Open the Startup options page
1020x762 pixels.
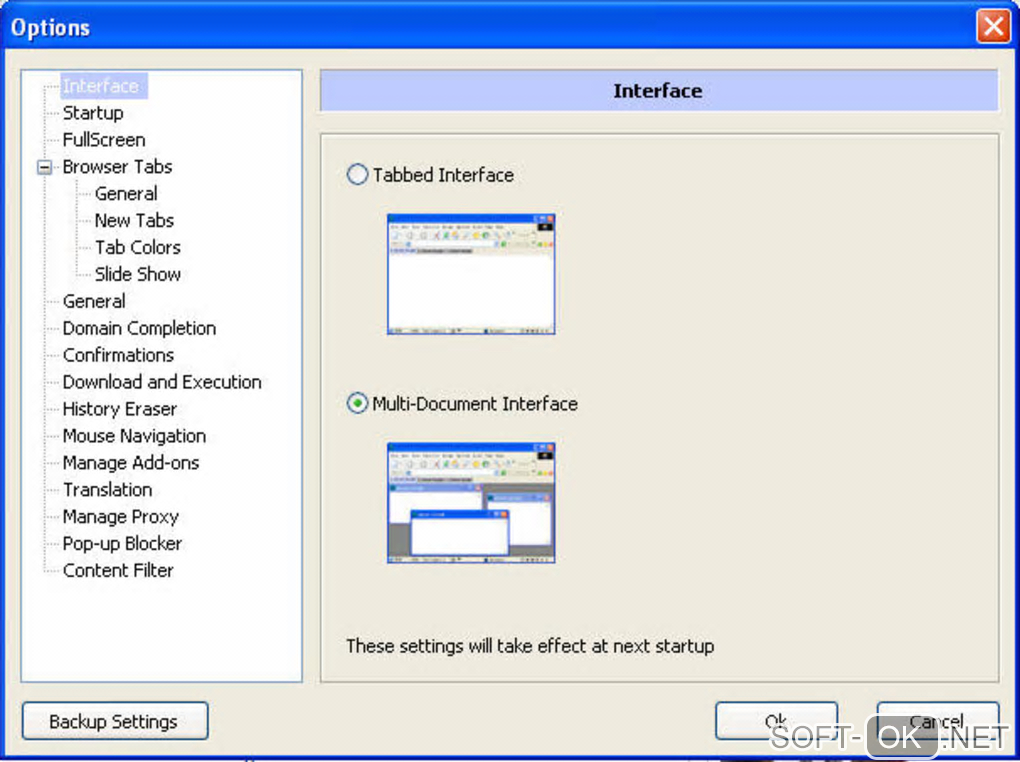[93, 113]
